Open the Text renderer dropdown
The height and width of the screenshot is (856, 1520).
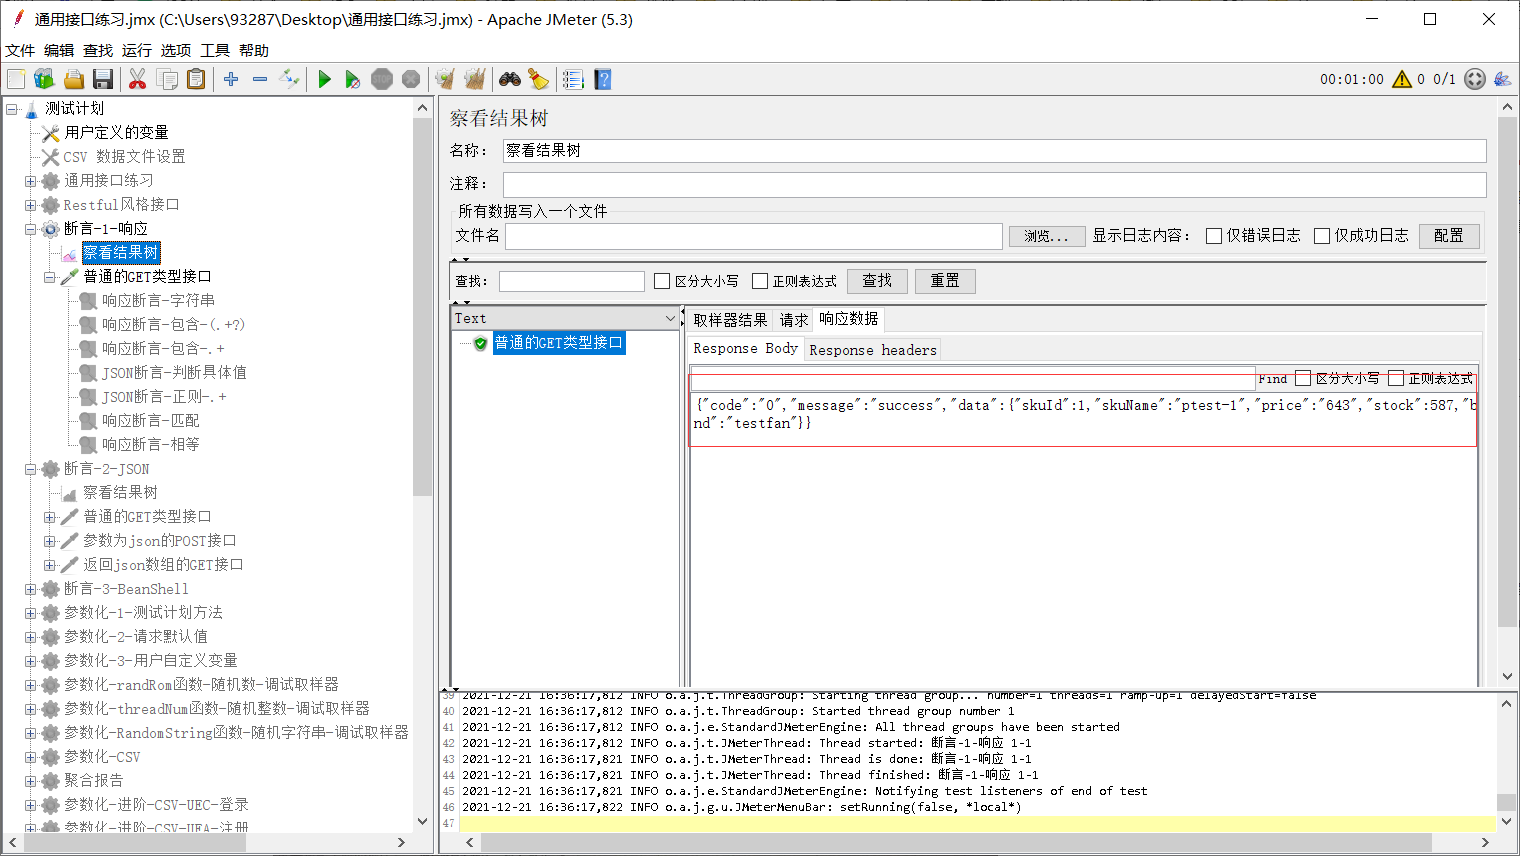(566, 318)
